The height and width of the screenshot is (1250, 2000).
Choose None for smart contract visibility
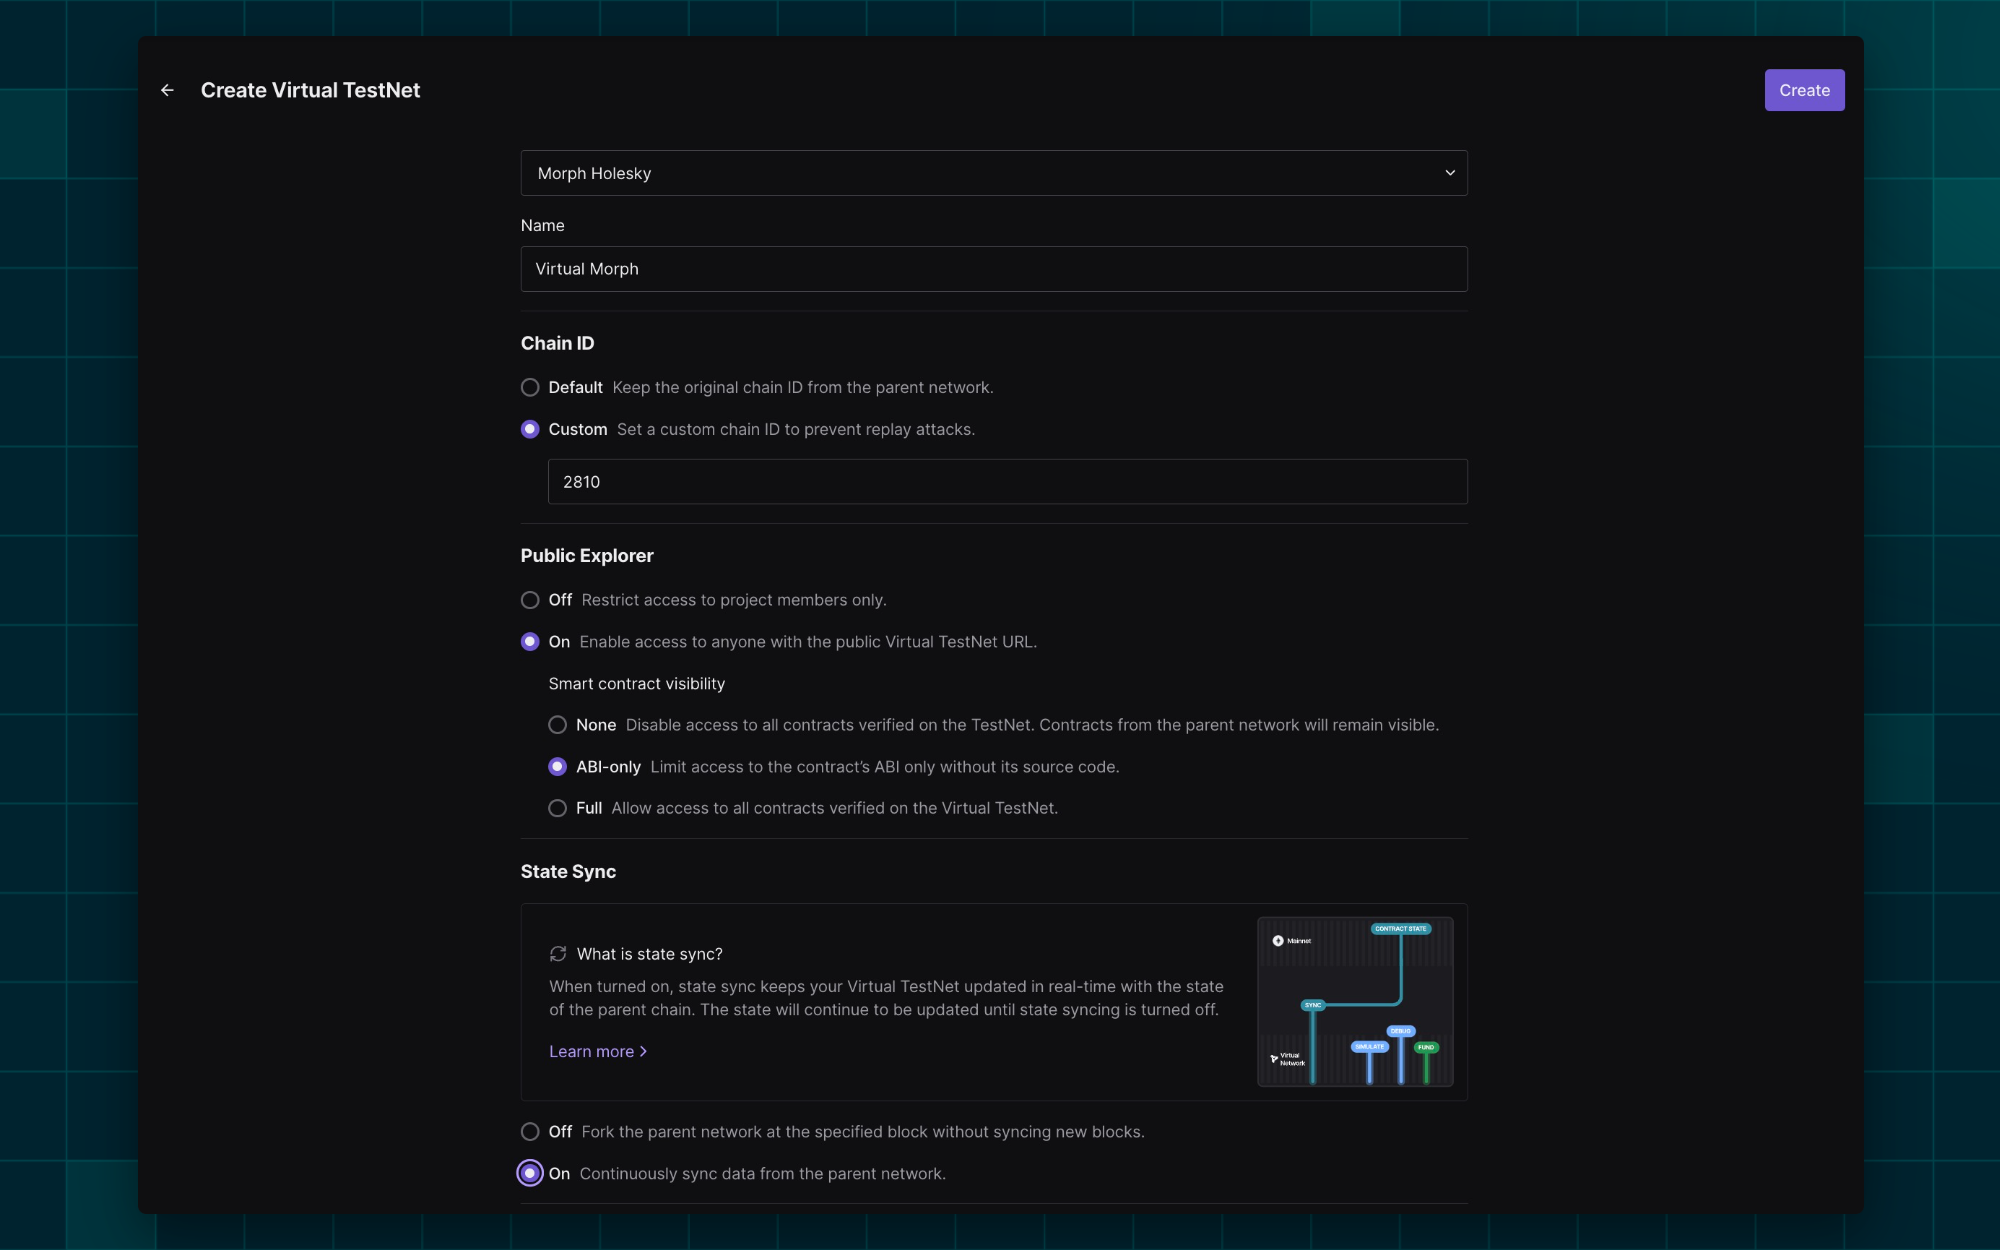pyautogui.click(x=557, y=725)
